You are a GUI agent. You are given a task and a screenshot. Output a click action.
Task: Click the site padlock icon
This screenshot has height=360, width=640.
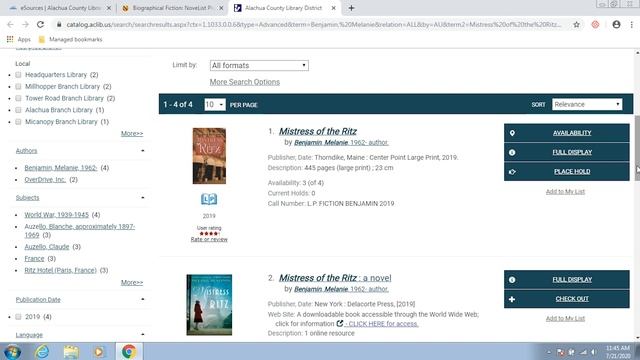pos(59,24)
